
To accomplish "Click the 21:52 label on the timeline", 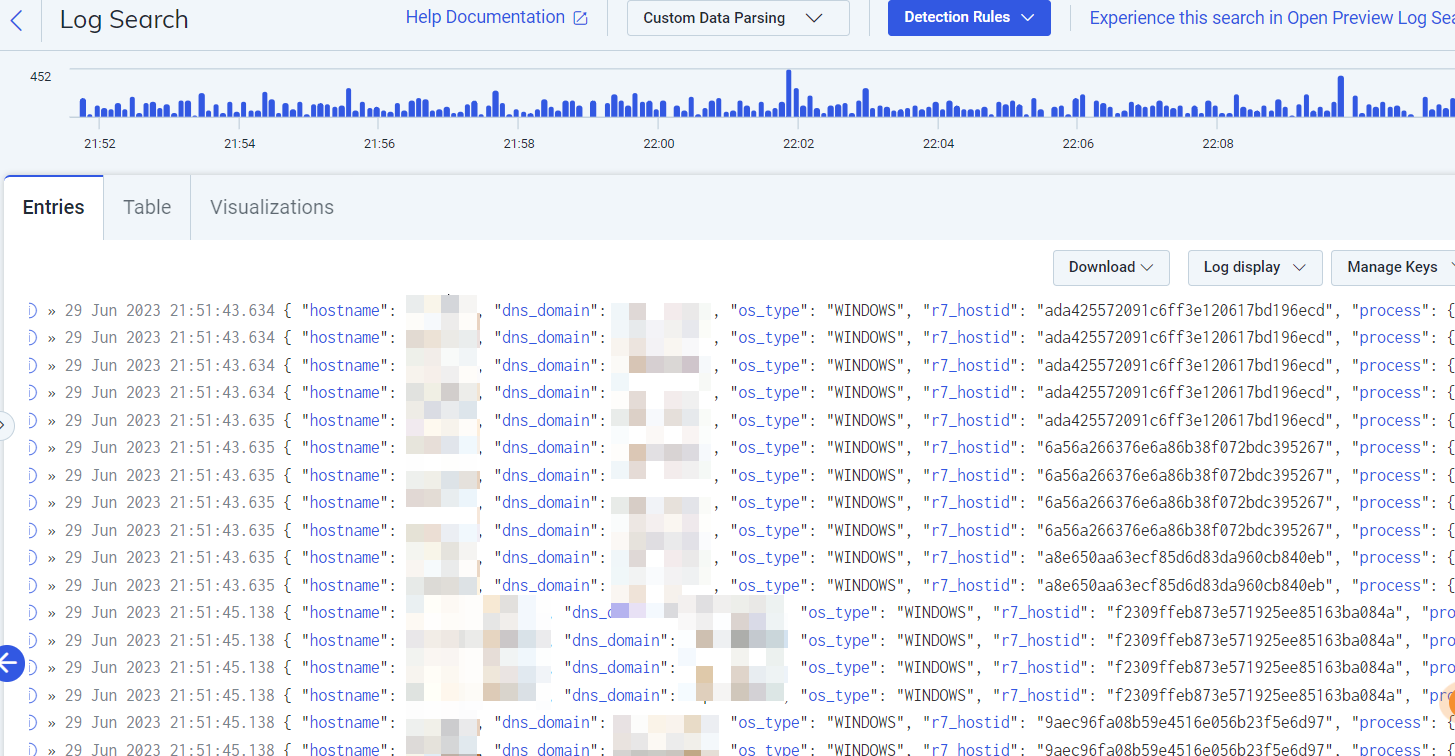I will [100, 144].
